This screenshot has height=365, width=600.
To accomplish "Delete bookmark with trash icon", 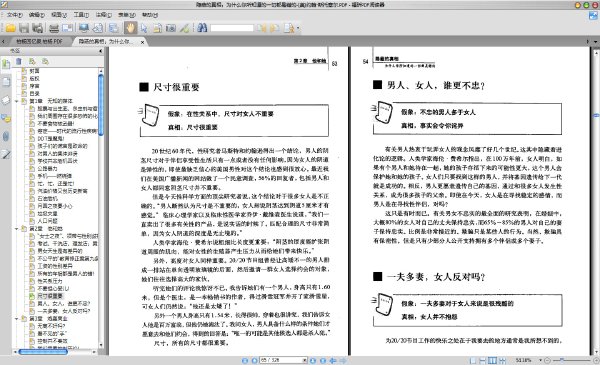I will click(19, 61).
